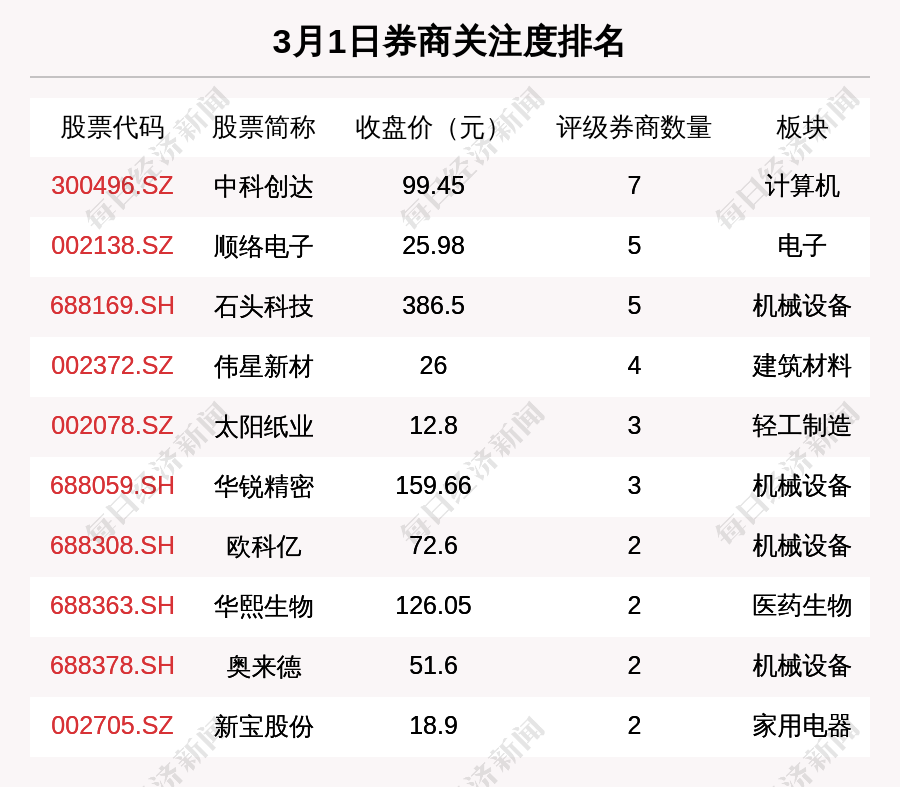Viewport: 900px width, 787px height.
Task: Click closing price 159.66
Action: [x=433, y=486]
